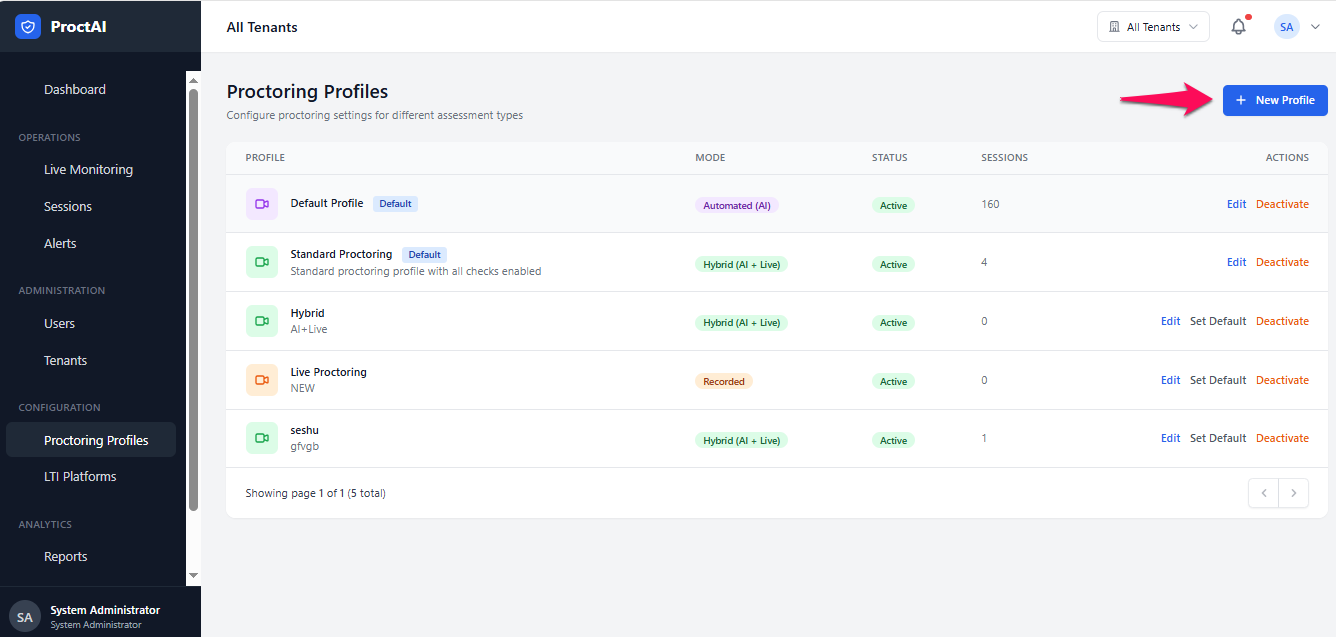Click the MODE column header

[710, 158]
